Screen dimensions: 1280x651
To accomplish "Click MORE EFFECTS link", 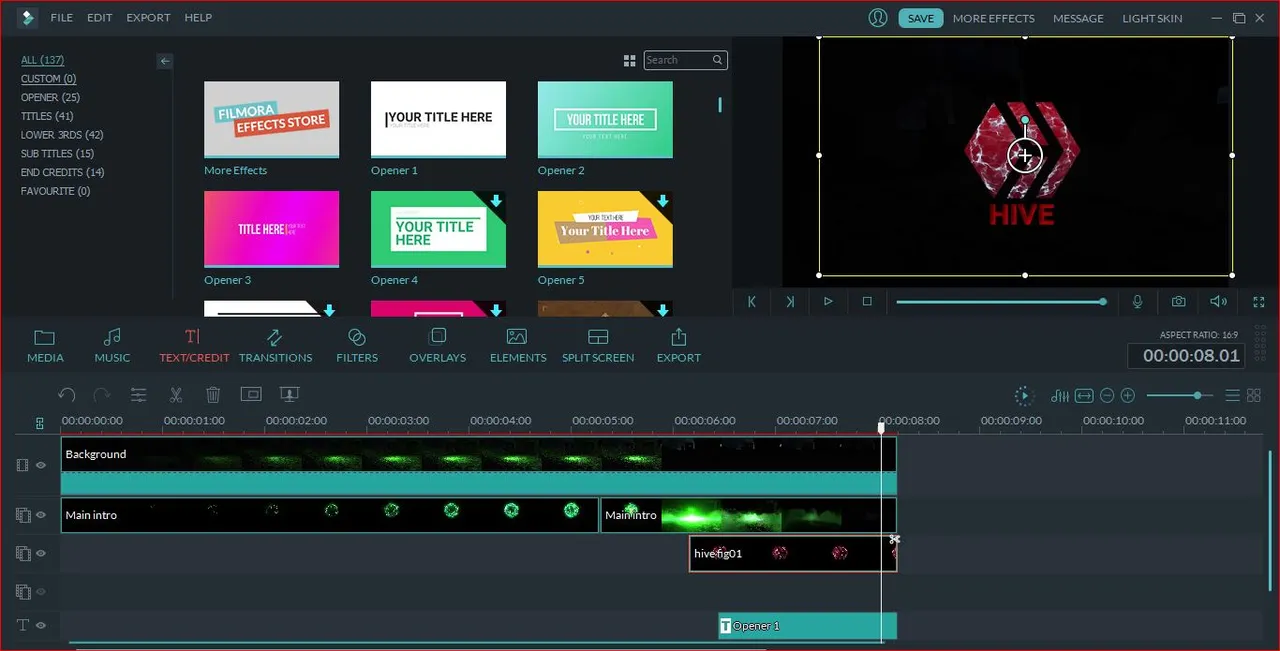I will pos(993,18).
